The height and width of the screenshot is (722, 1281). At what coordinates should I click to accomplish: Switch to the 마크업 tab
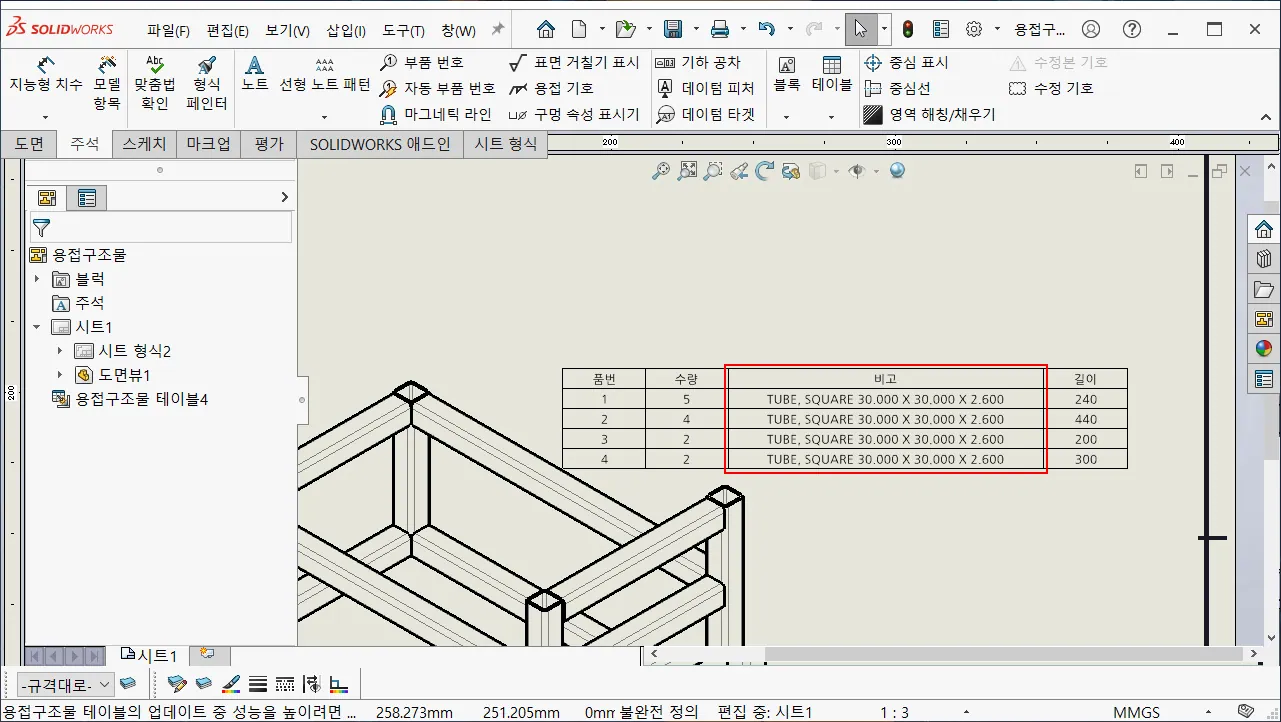[209, 144]
